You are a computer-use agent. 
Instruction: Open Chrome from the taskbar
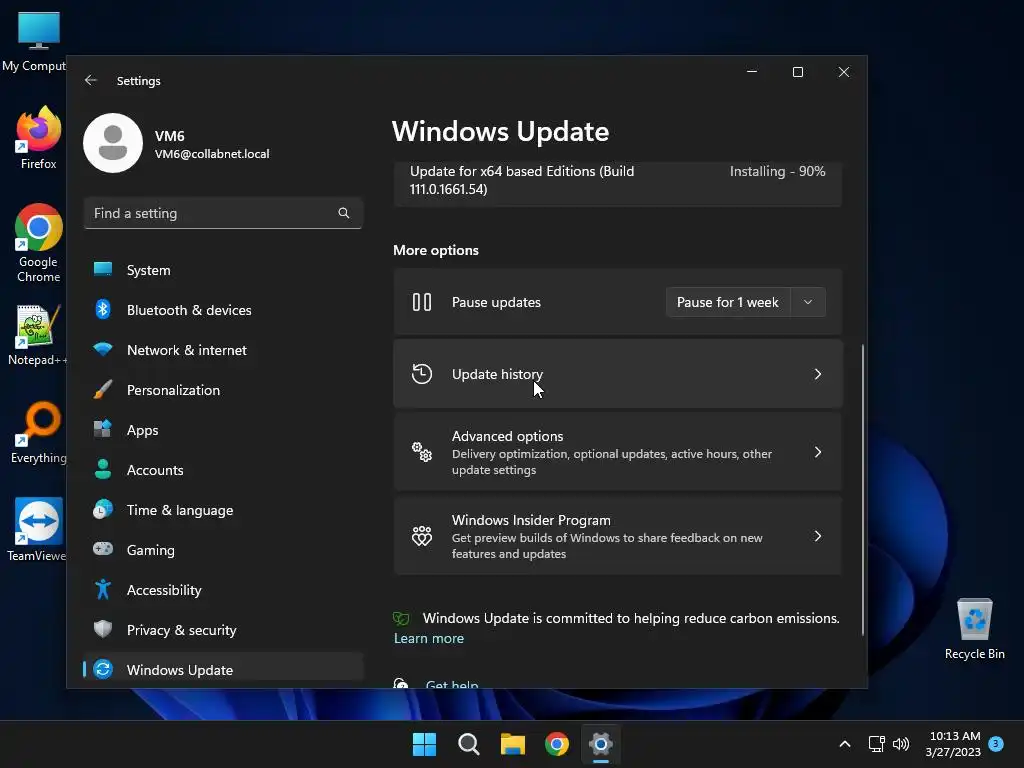557,744
